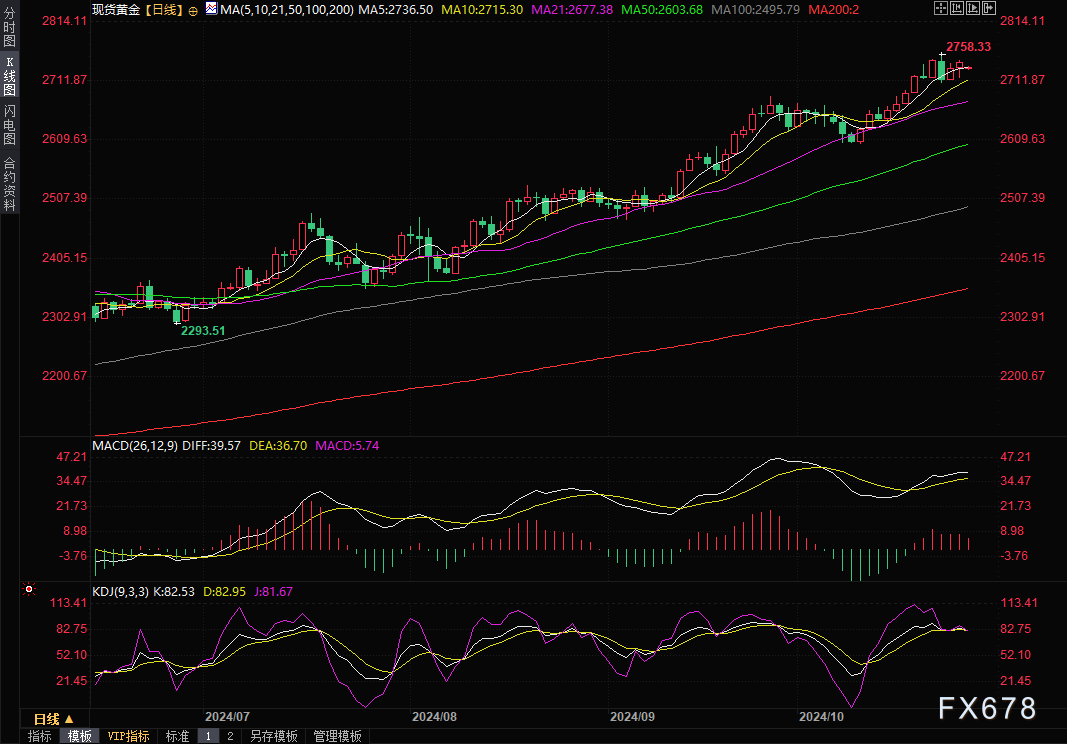Select the K线图 sidebar tab
This screenshot has width=1067, height=744.
tap(9, 76)
